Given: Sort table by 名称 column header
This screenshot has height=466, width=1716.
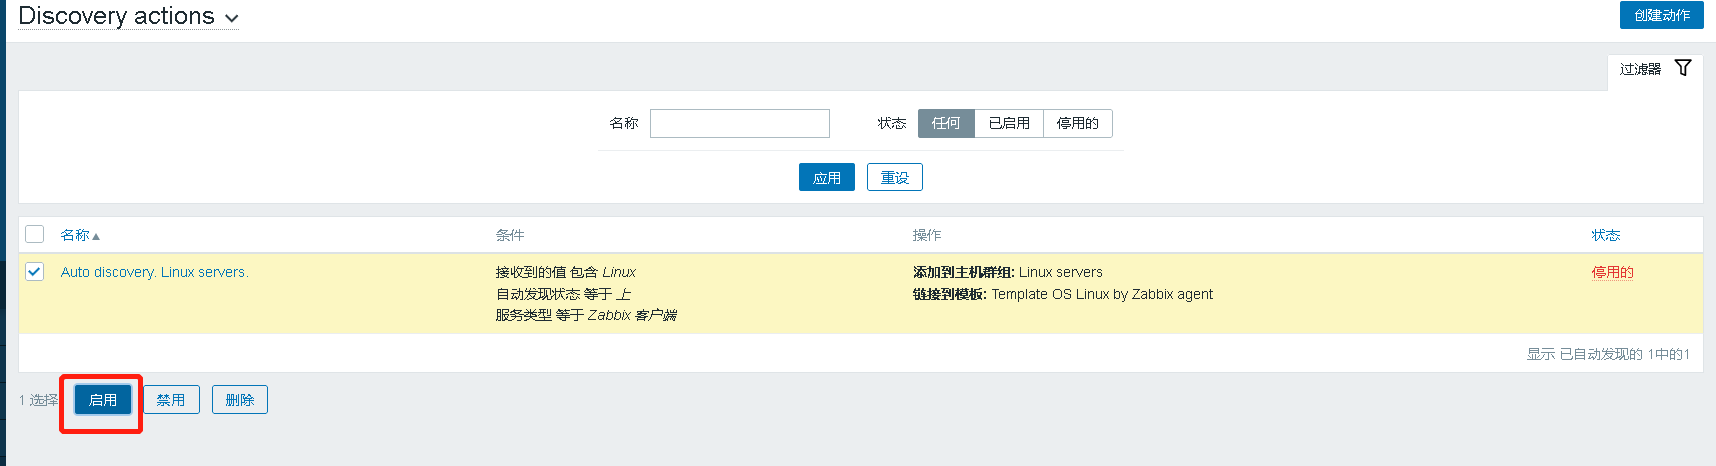Looking at the screenshot, I should (x=75, y=235).
